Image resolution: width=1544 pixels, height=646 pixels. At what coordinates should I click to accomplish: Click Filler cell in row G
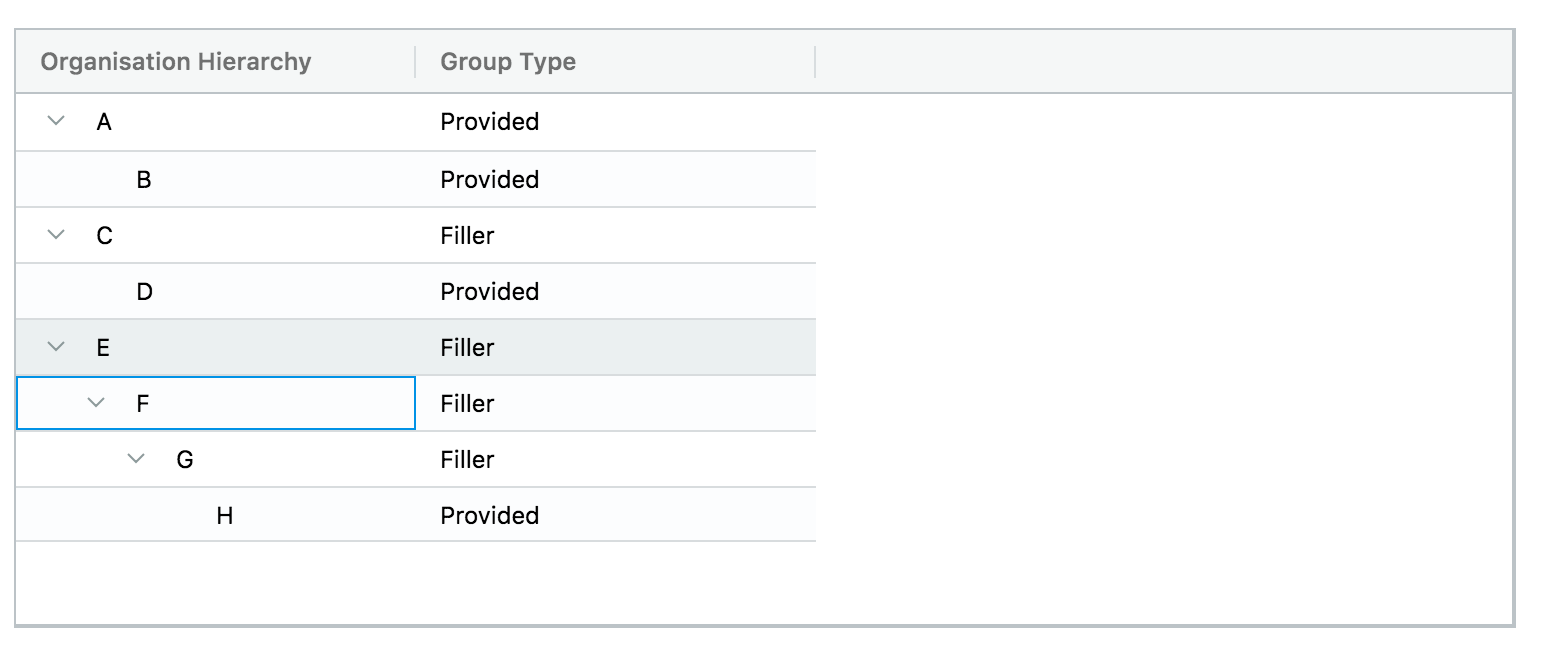point(467,460)
